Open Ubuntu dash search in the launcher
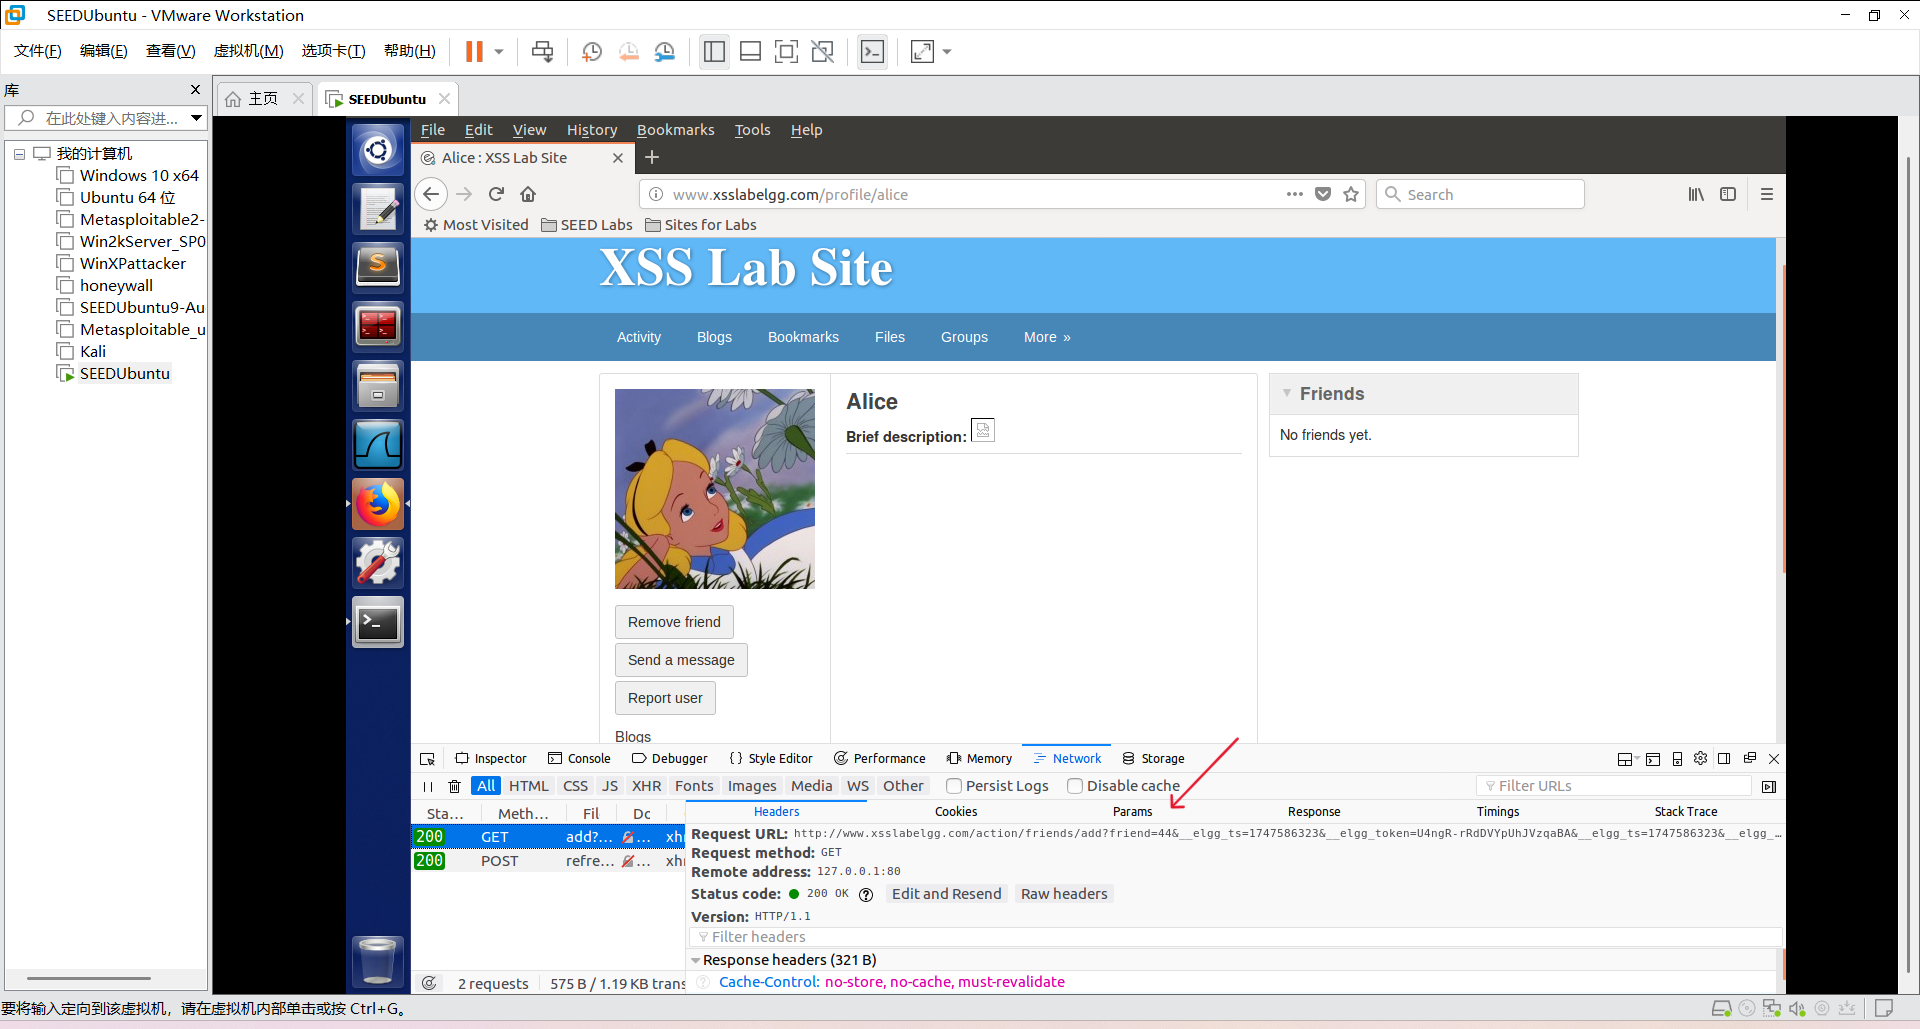Image resolution: width=1920 pixels, height=1029 pixels. coord(378,150)
